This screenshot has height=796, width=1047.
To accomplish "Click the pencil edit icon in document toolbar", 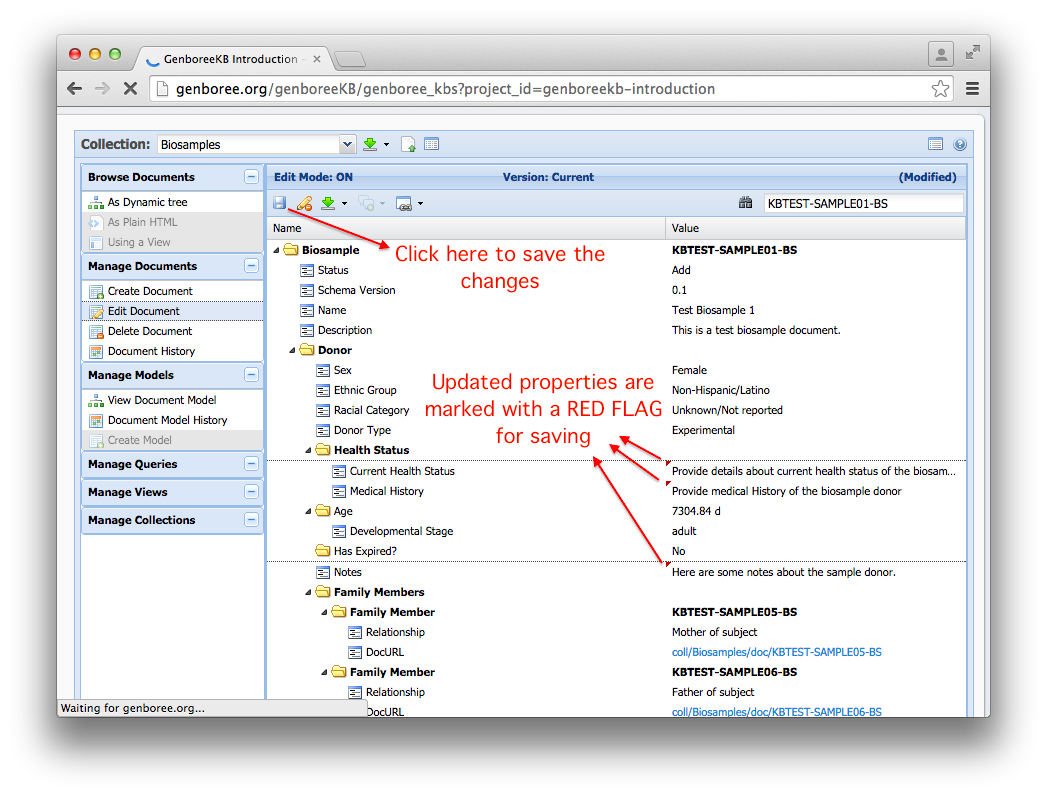I will (x=304, y=203).
